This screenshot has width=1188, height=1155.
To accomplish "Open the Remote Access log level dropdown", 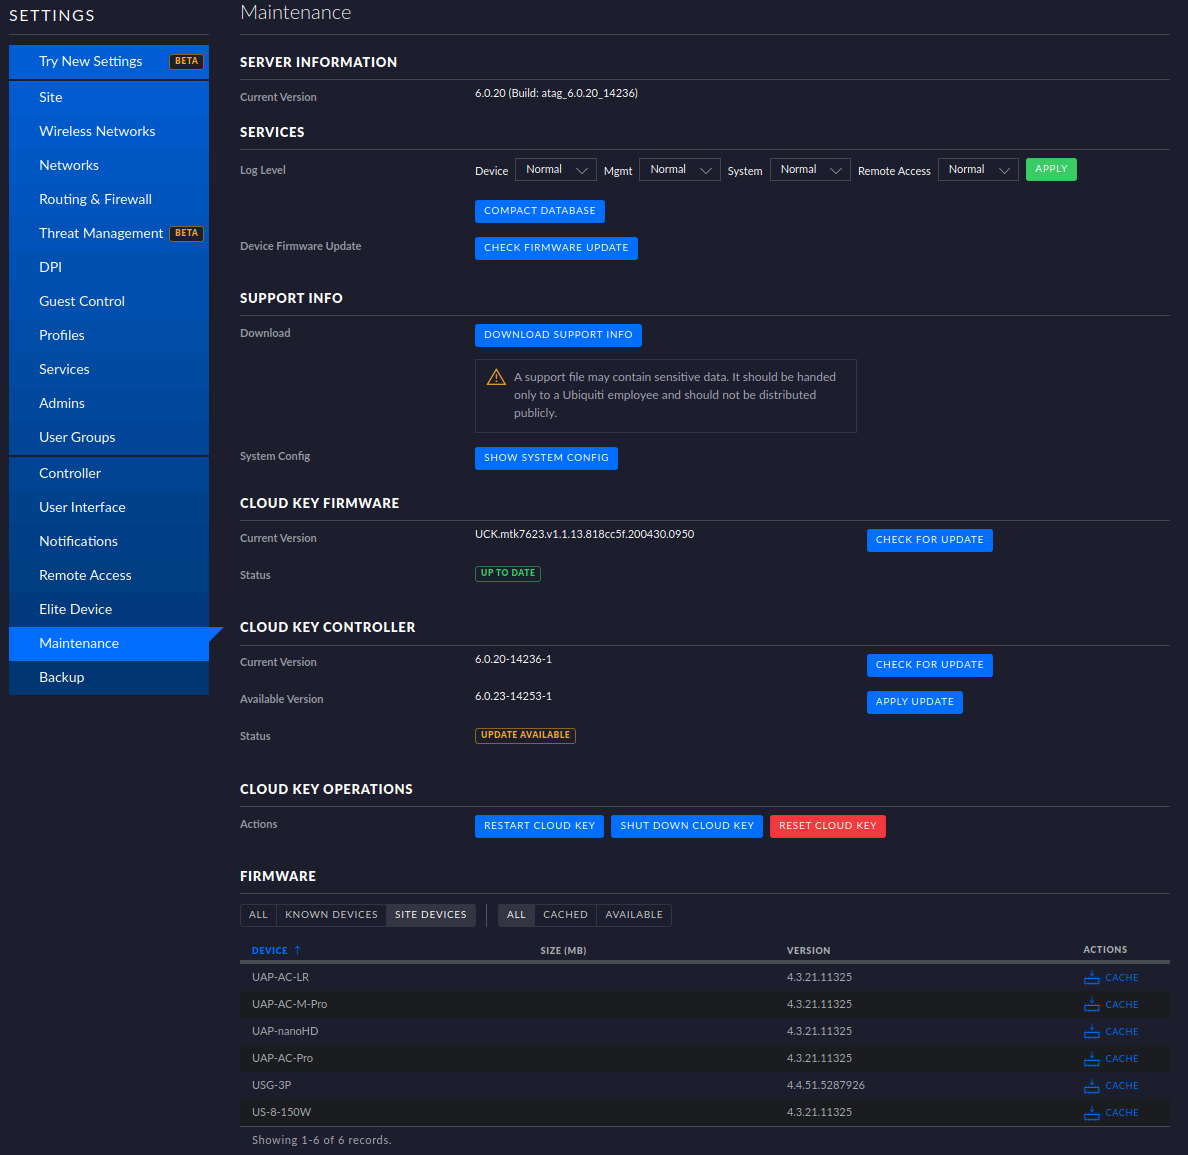I will click(x=978, y=170).
